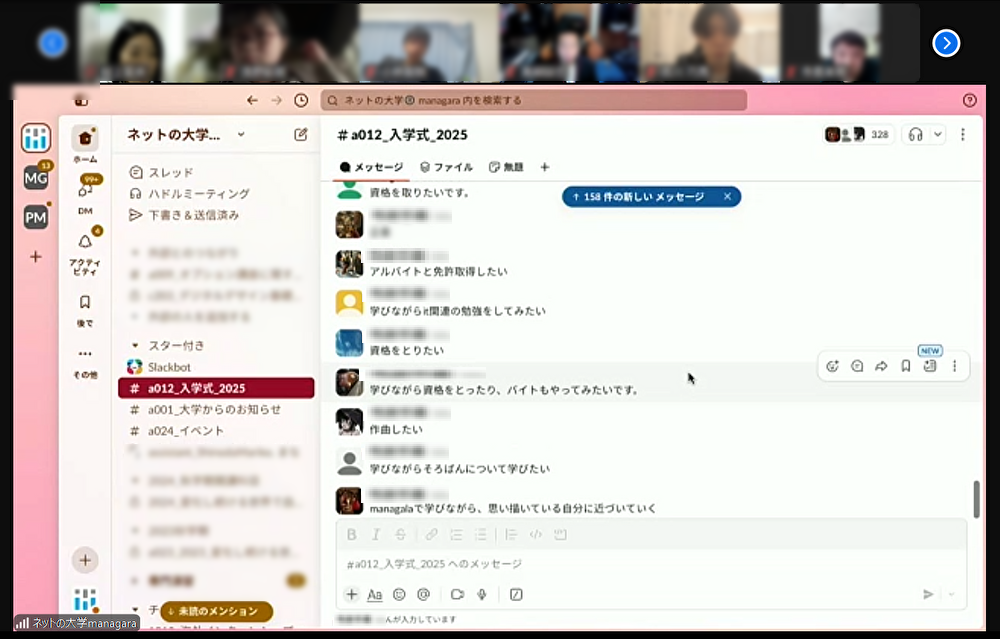Open the 無題 canvas tab
The height and width of the screenshot is (639, 1000).
coord(506,167)
